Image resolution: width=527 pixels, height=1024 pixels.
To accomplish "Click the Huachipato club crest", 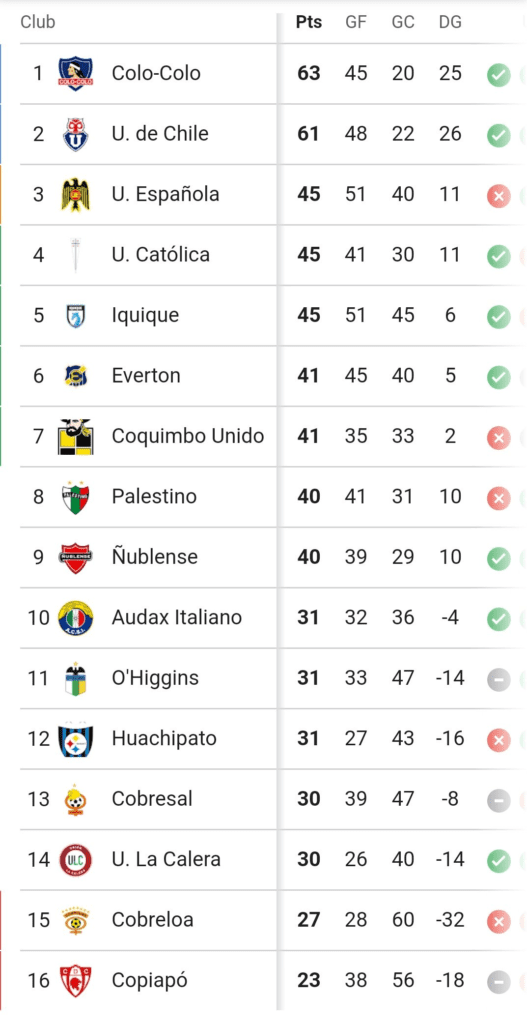I will [x=75, y=739].
